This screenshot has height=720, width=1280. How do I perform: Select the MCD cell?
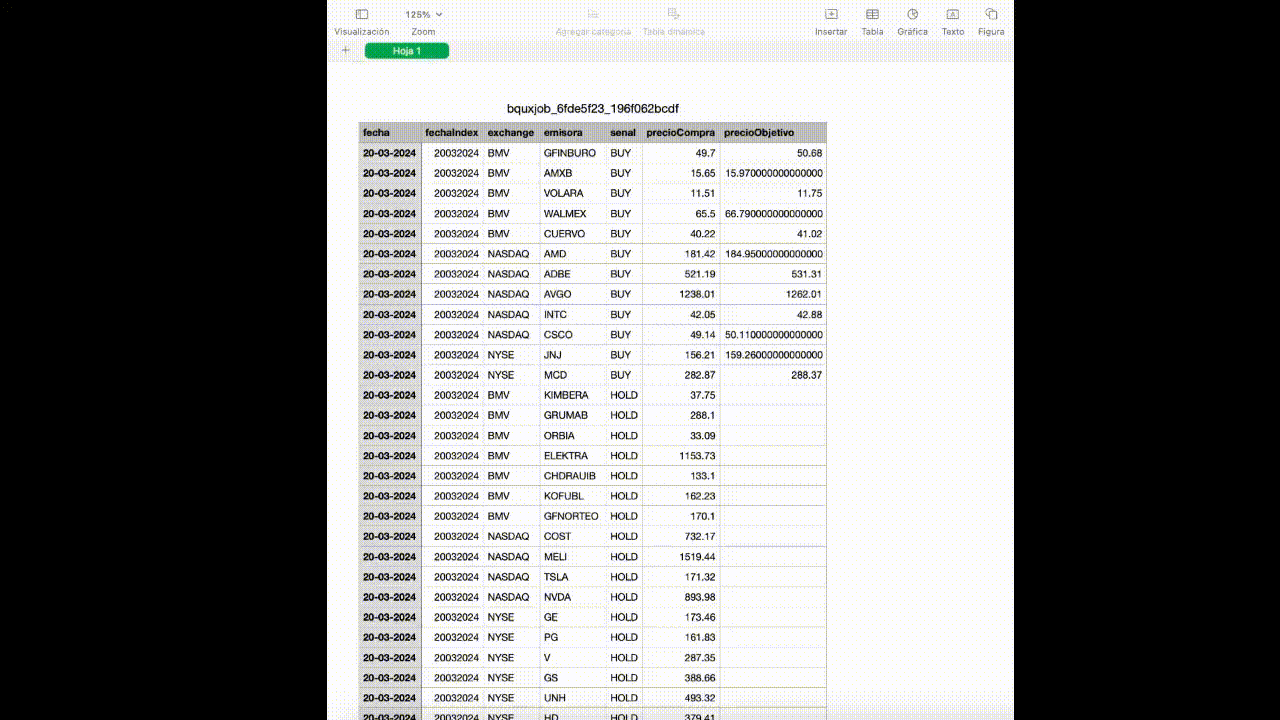(573, 375)
